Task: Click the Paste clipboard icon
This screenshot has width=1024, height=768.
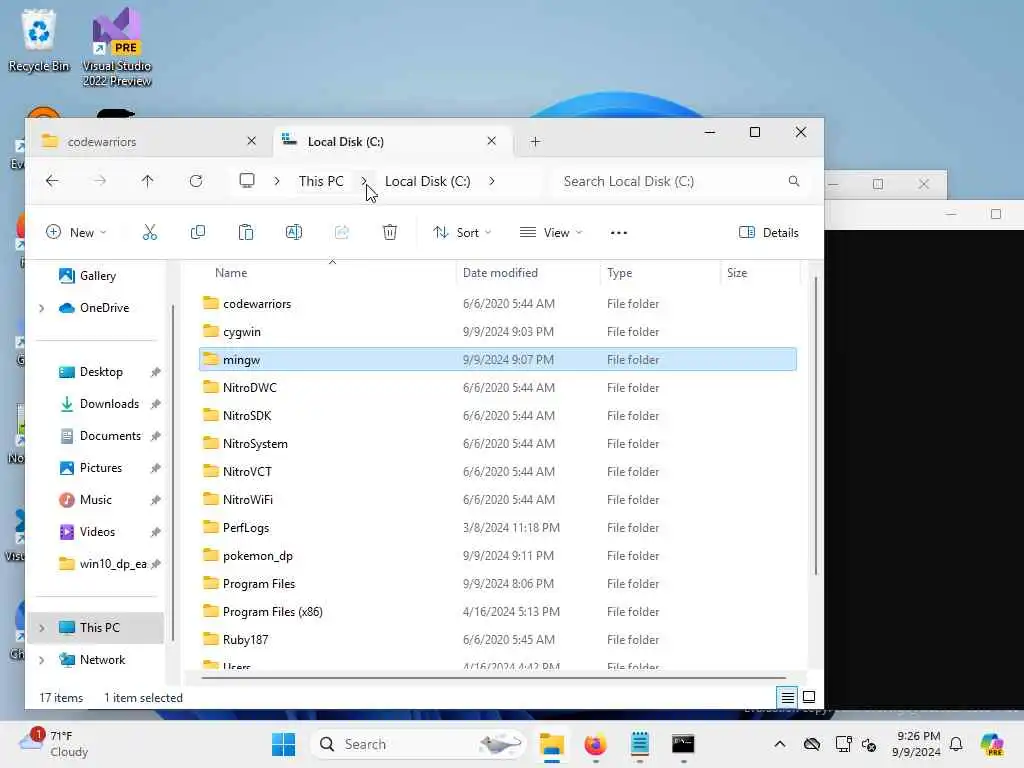Action: click(x=246, y=232)
